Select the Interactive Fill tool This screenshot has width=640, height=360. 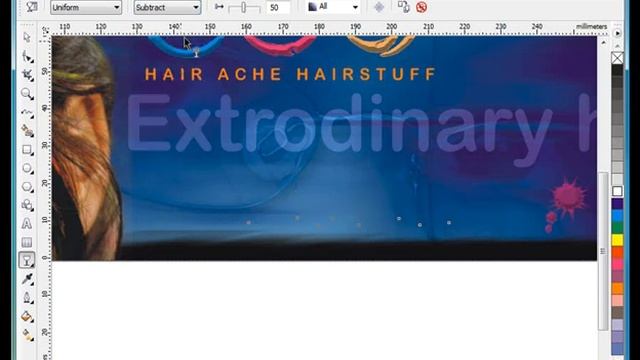point(27,335)
